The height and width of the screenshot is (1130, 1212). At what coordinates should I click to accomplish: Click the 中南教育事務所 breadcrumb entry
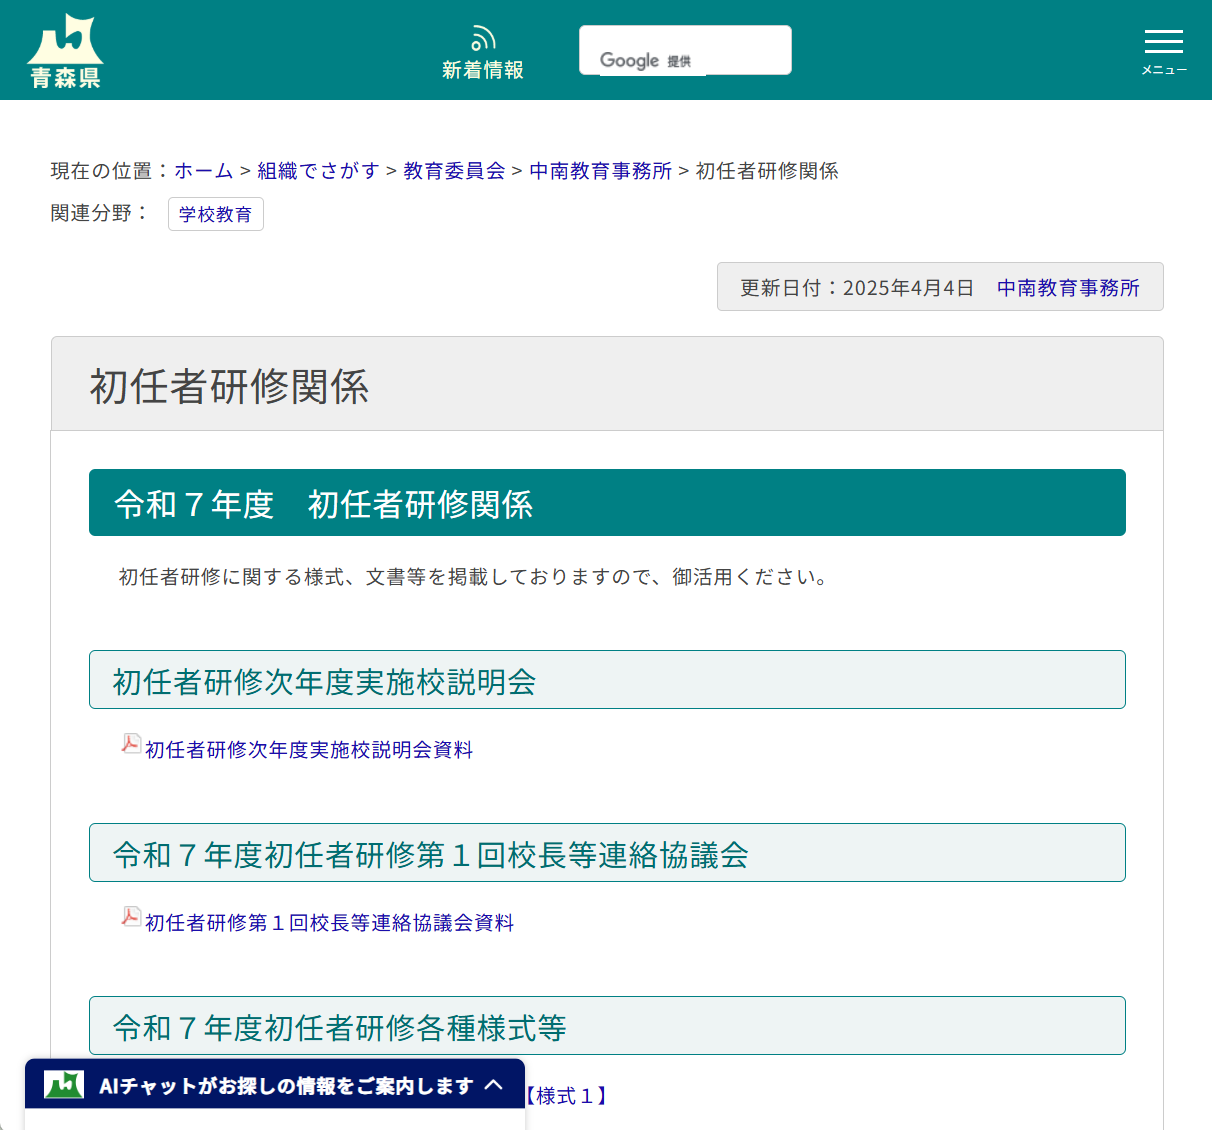coord(600,171)
